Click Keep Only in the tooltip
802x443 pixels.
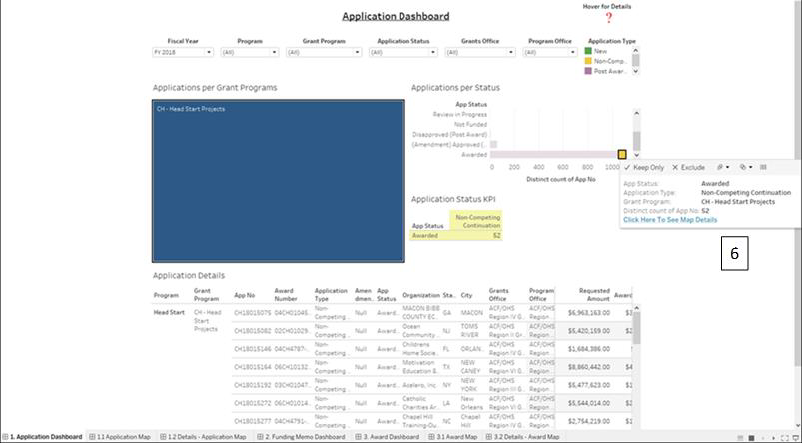[x=643, y=167]
